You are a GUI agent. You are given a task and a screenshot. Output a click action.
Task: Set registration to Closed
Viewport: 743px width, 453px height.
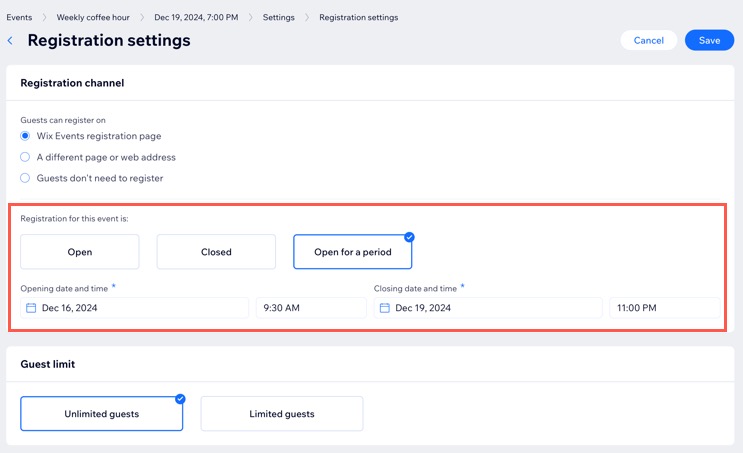coord(216,252)
